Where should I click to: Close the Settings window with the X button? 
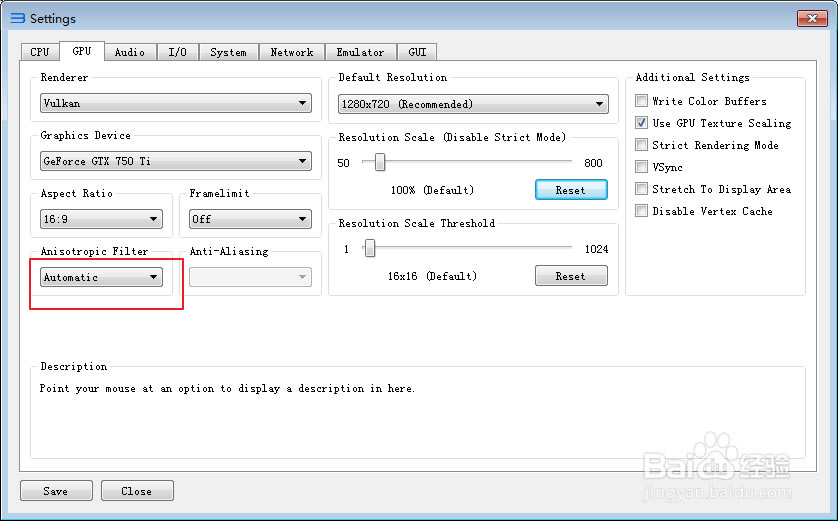[812, 18]
